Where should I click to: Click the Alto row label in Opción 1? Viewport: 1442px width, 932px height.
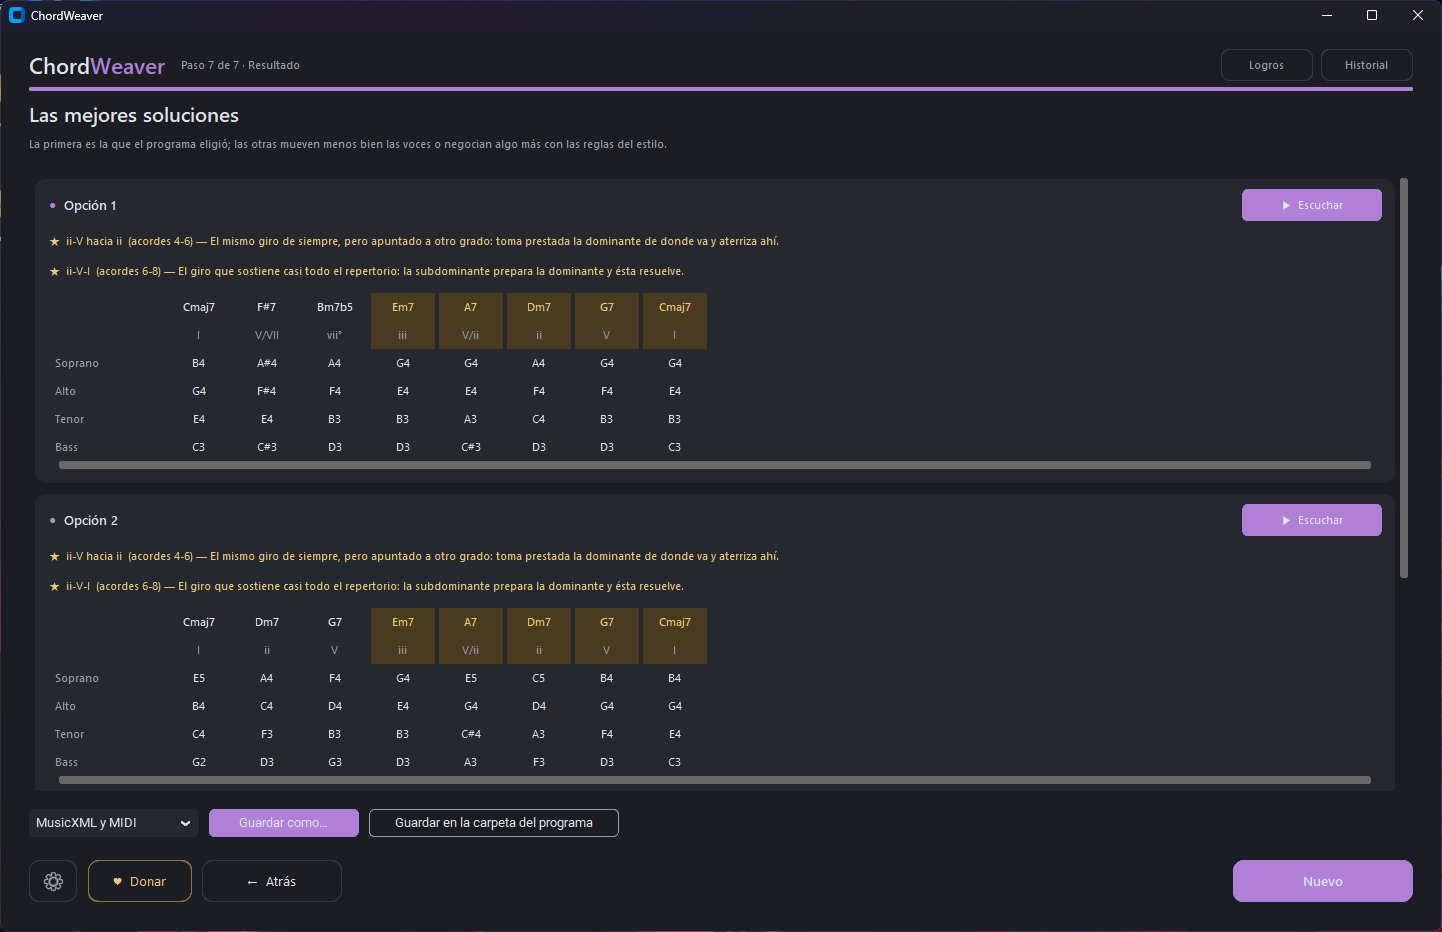coord(65,391)
